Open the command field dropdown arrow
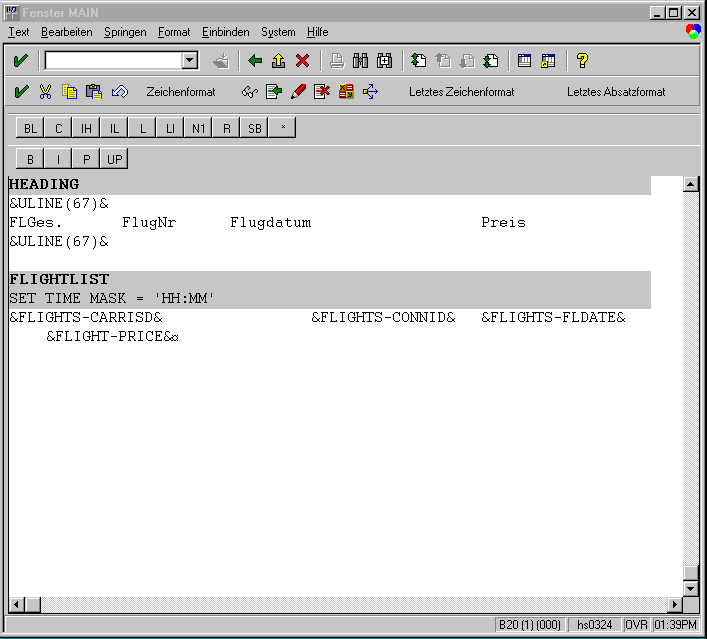Screen dimensions: 707x639 pos(189,61)
